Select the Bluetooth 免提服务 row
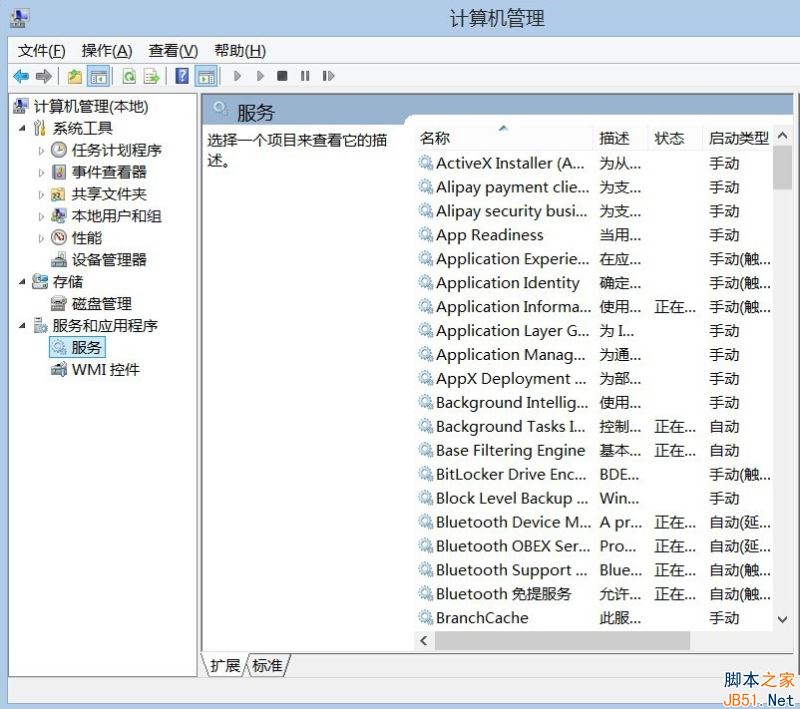The image size is (800, 709). [x=595, y=593]
